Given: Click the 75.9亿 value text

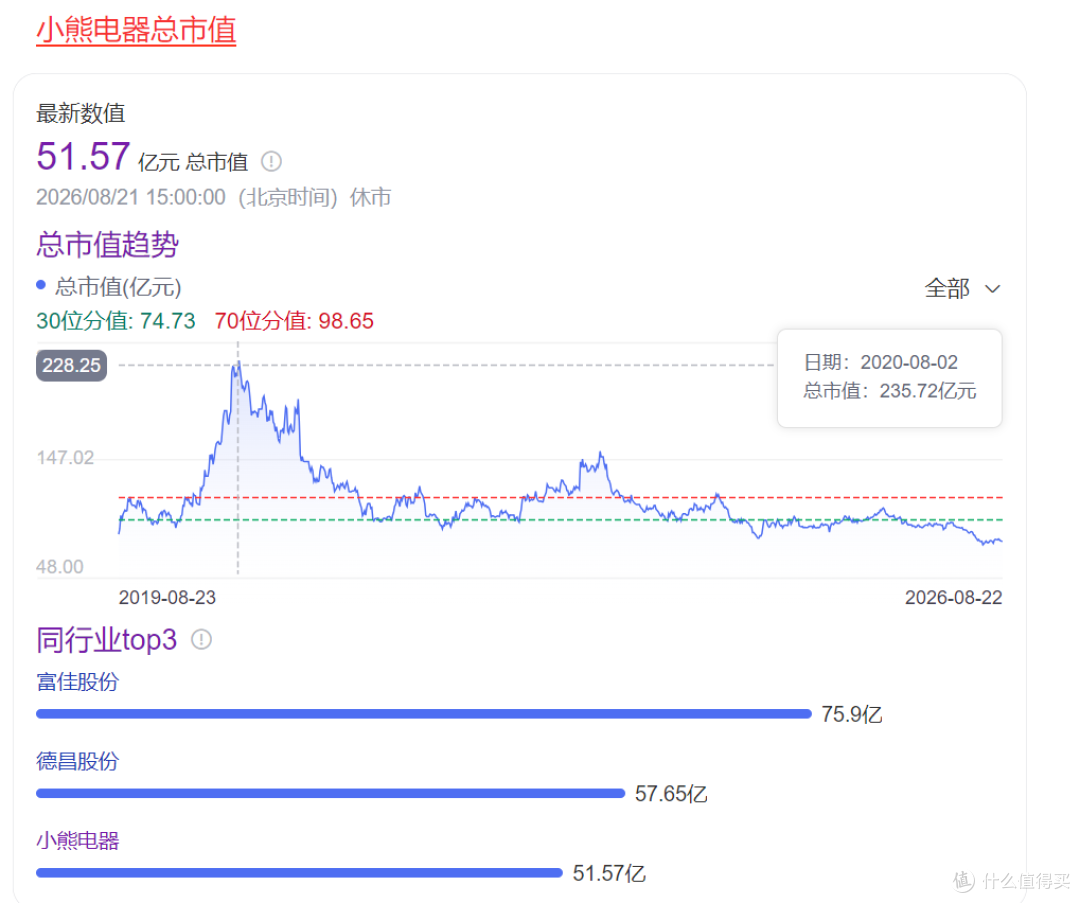Looking at the screenshot, I should (x=851, y=714).
